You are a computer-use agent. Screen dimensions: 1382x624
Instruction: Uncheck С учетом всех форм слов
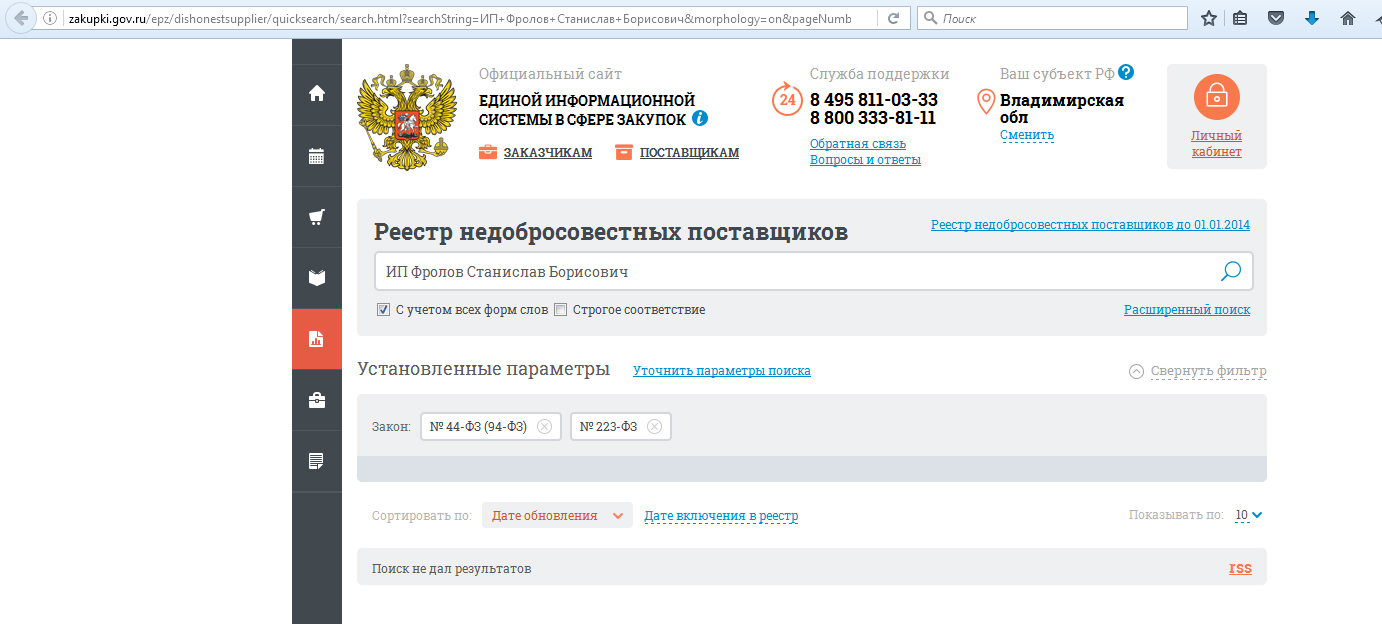click(x=383, y=310)
